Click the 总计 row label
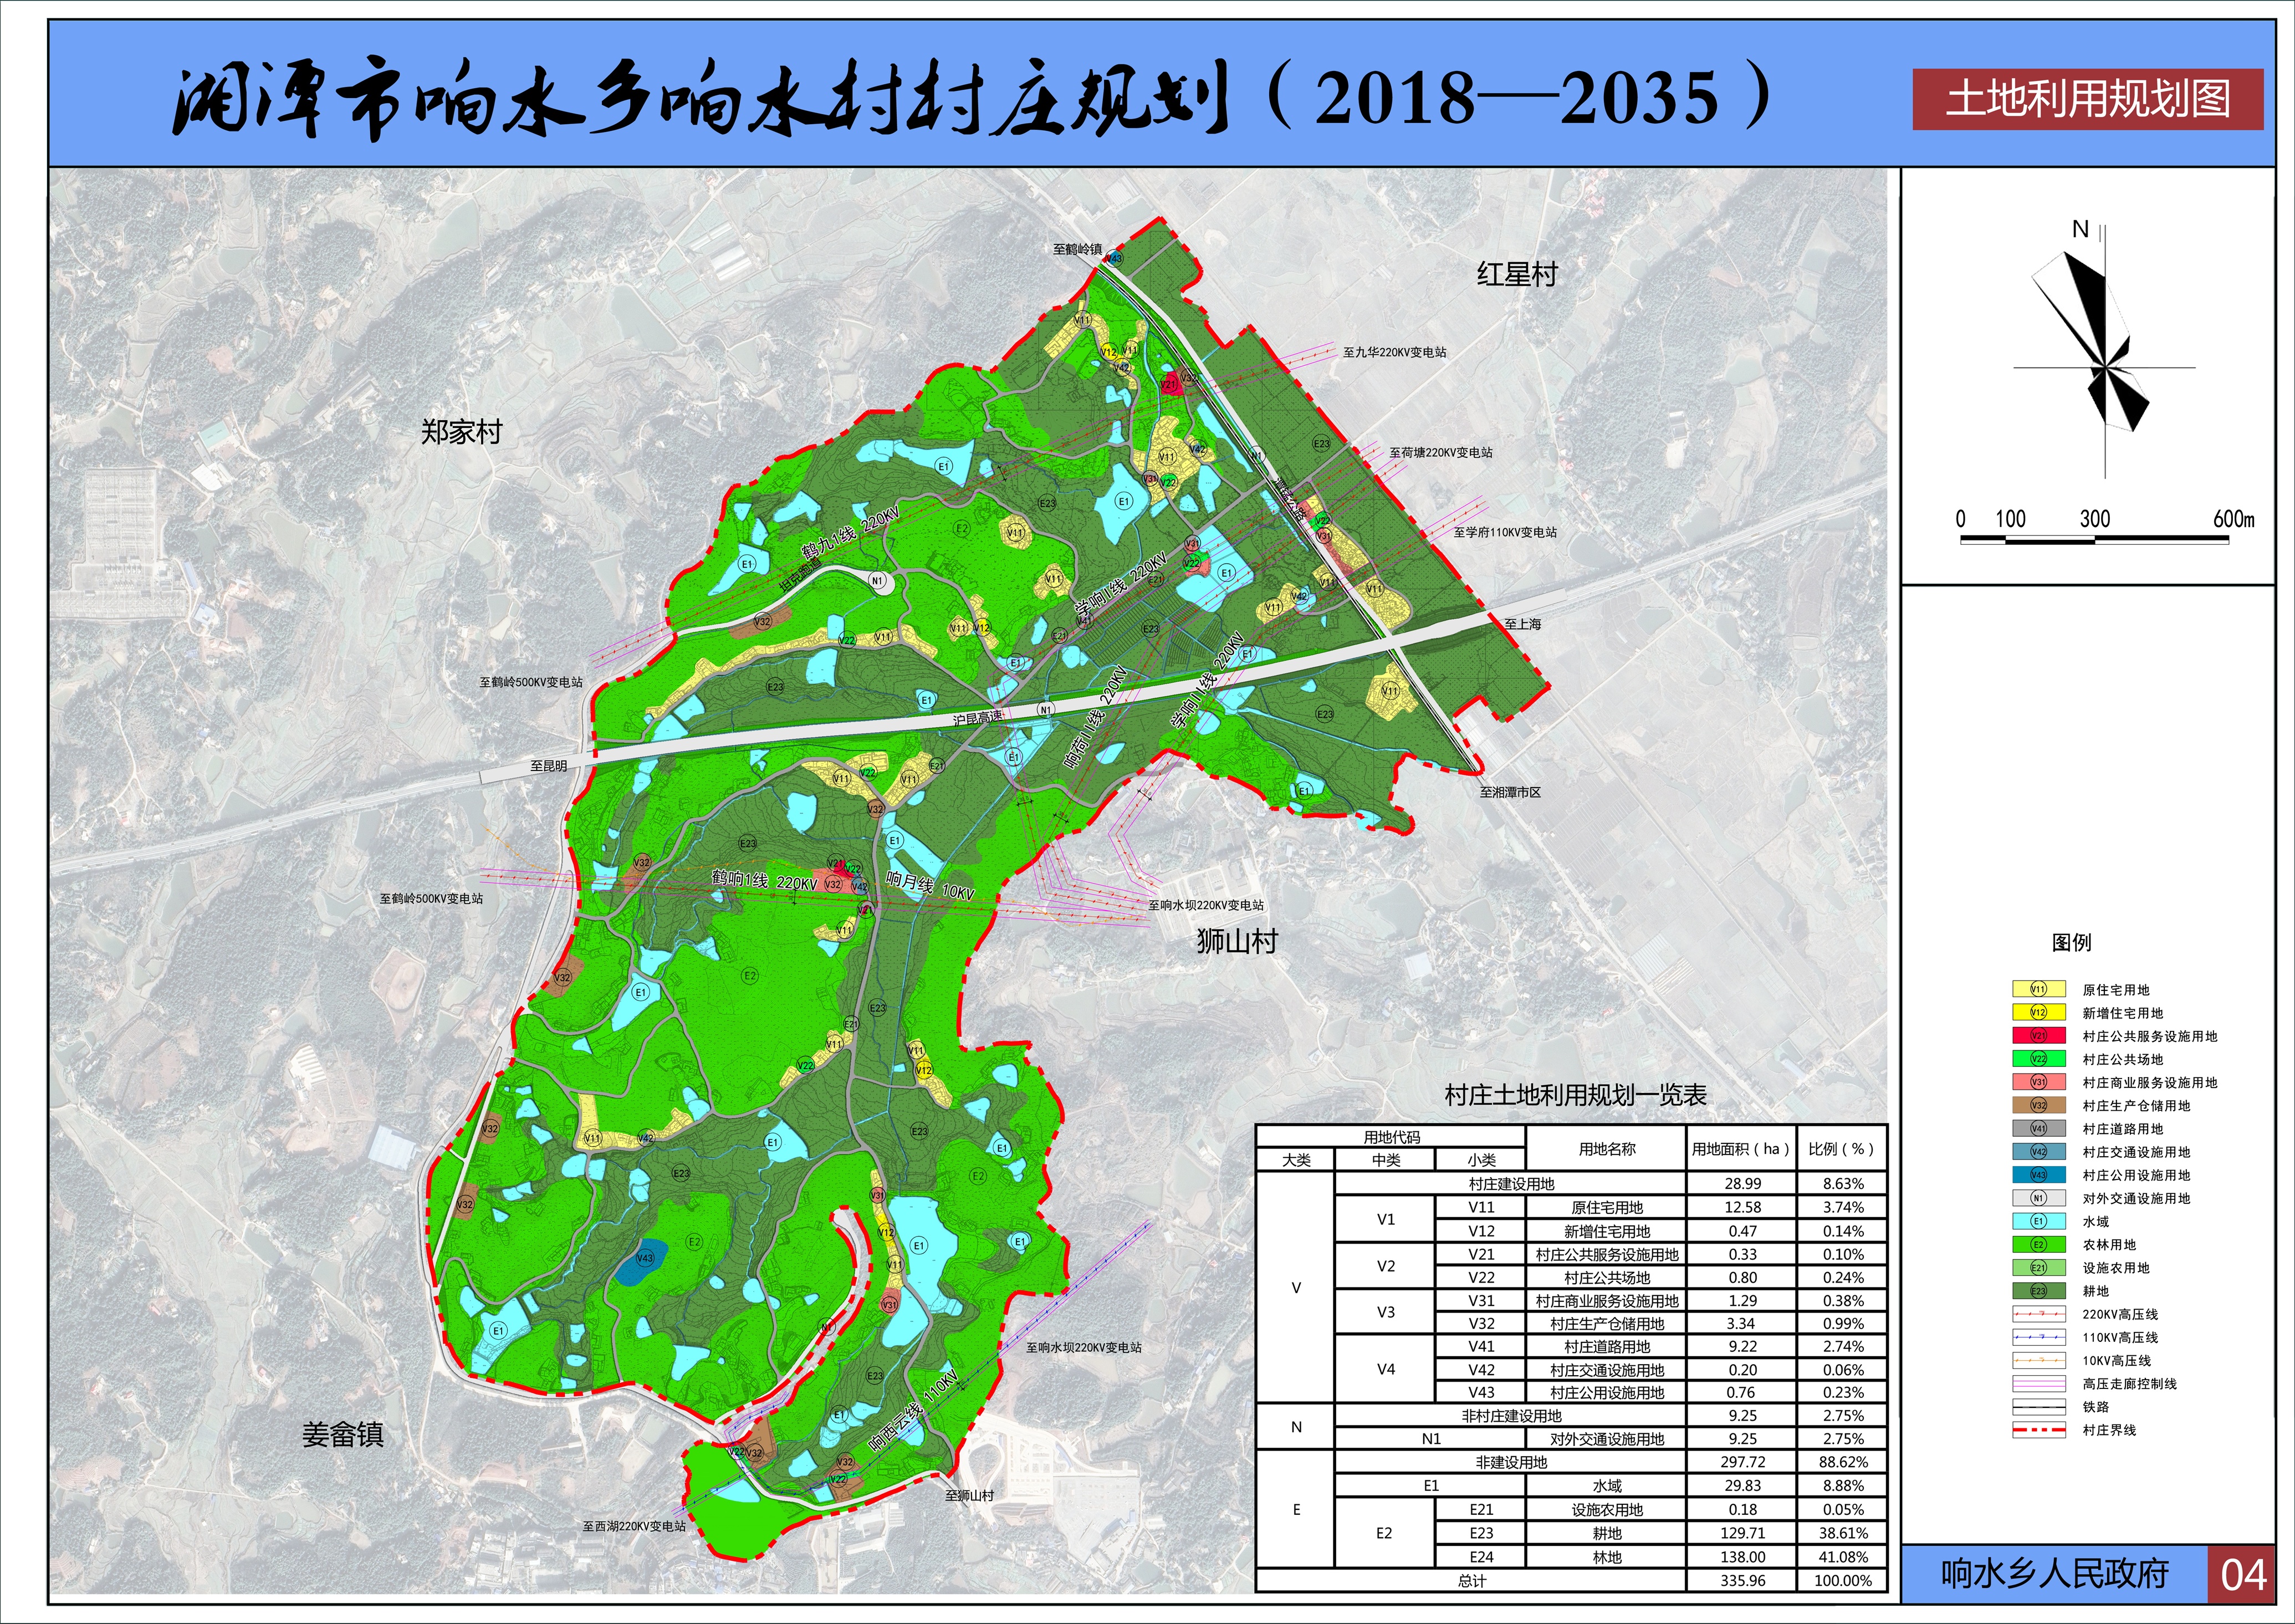 click(x=1471, y=1581)
